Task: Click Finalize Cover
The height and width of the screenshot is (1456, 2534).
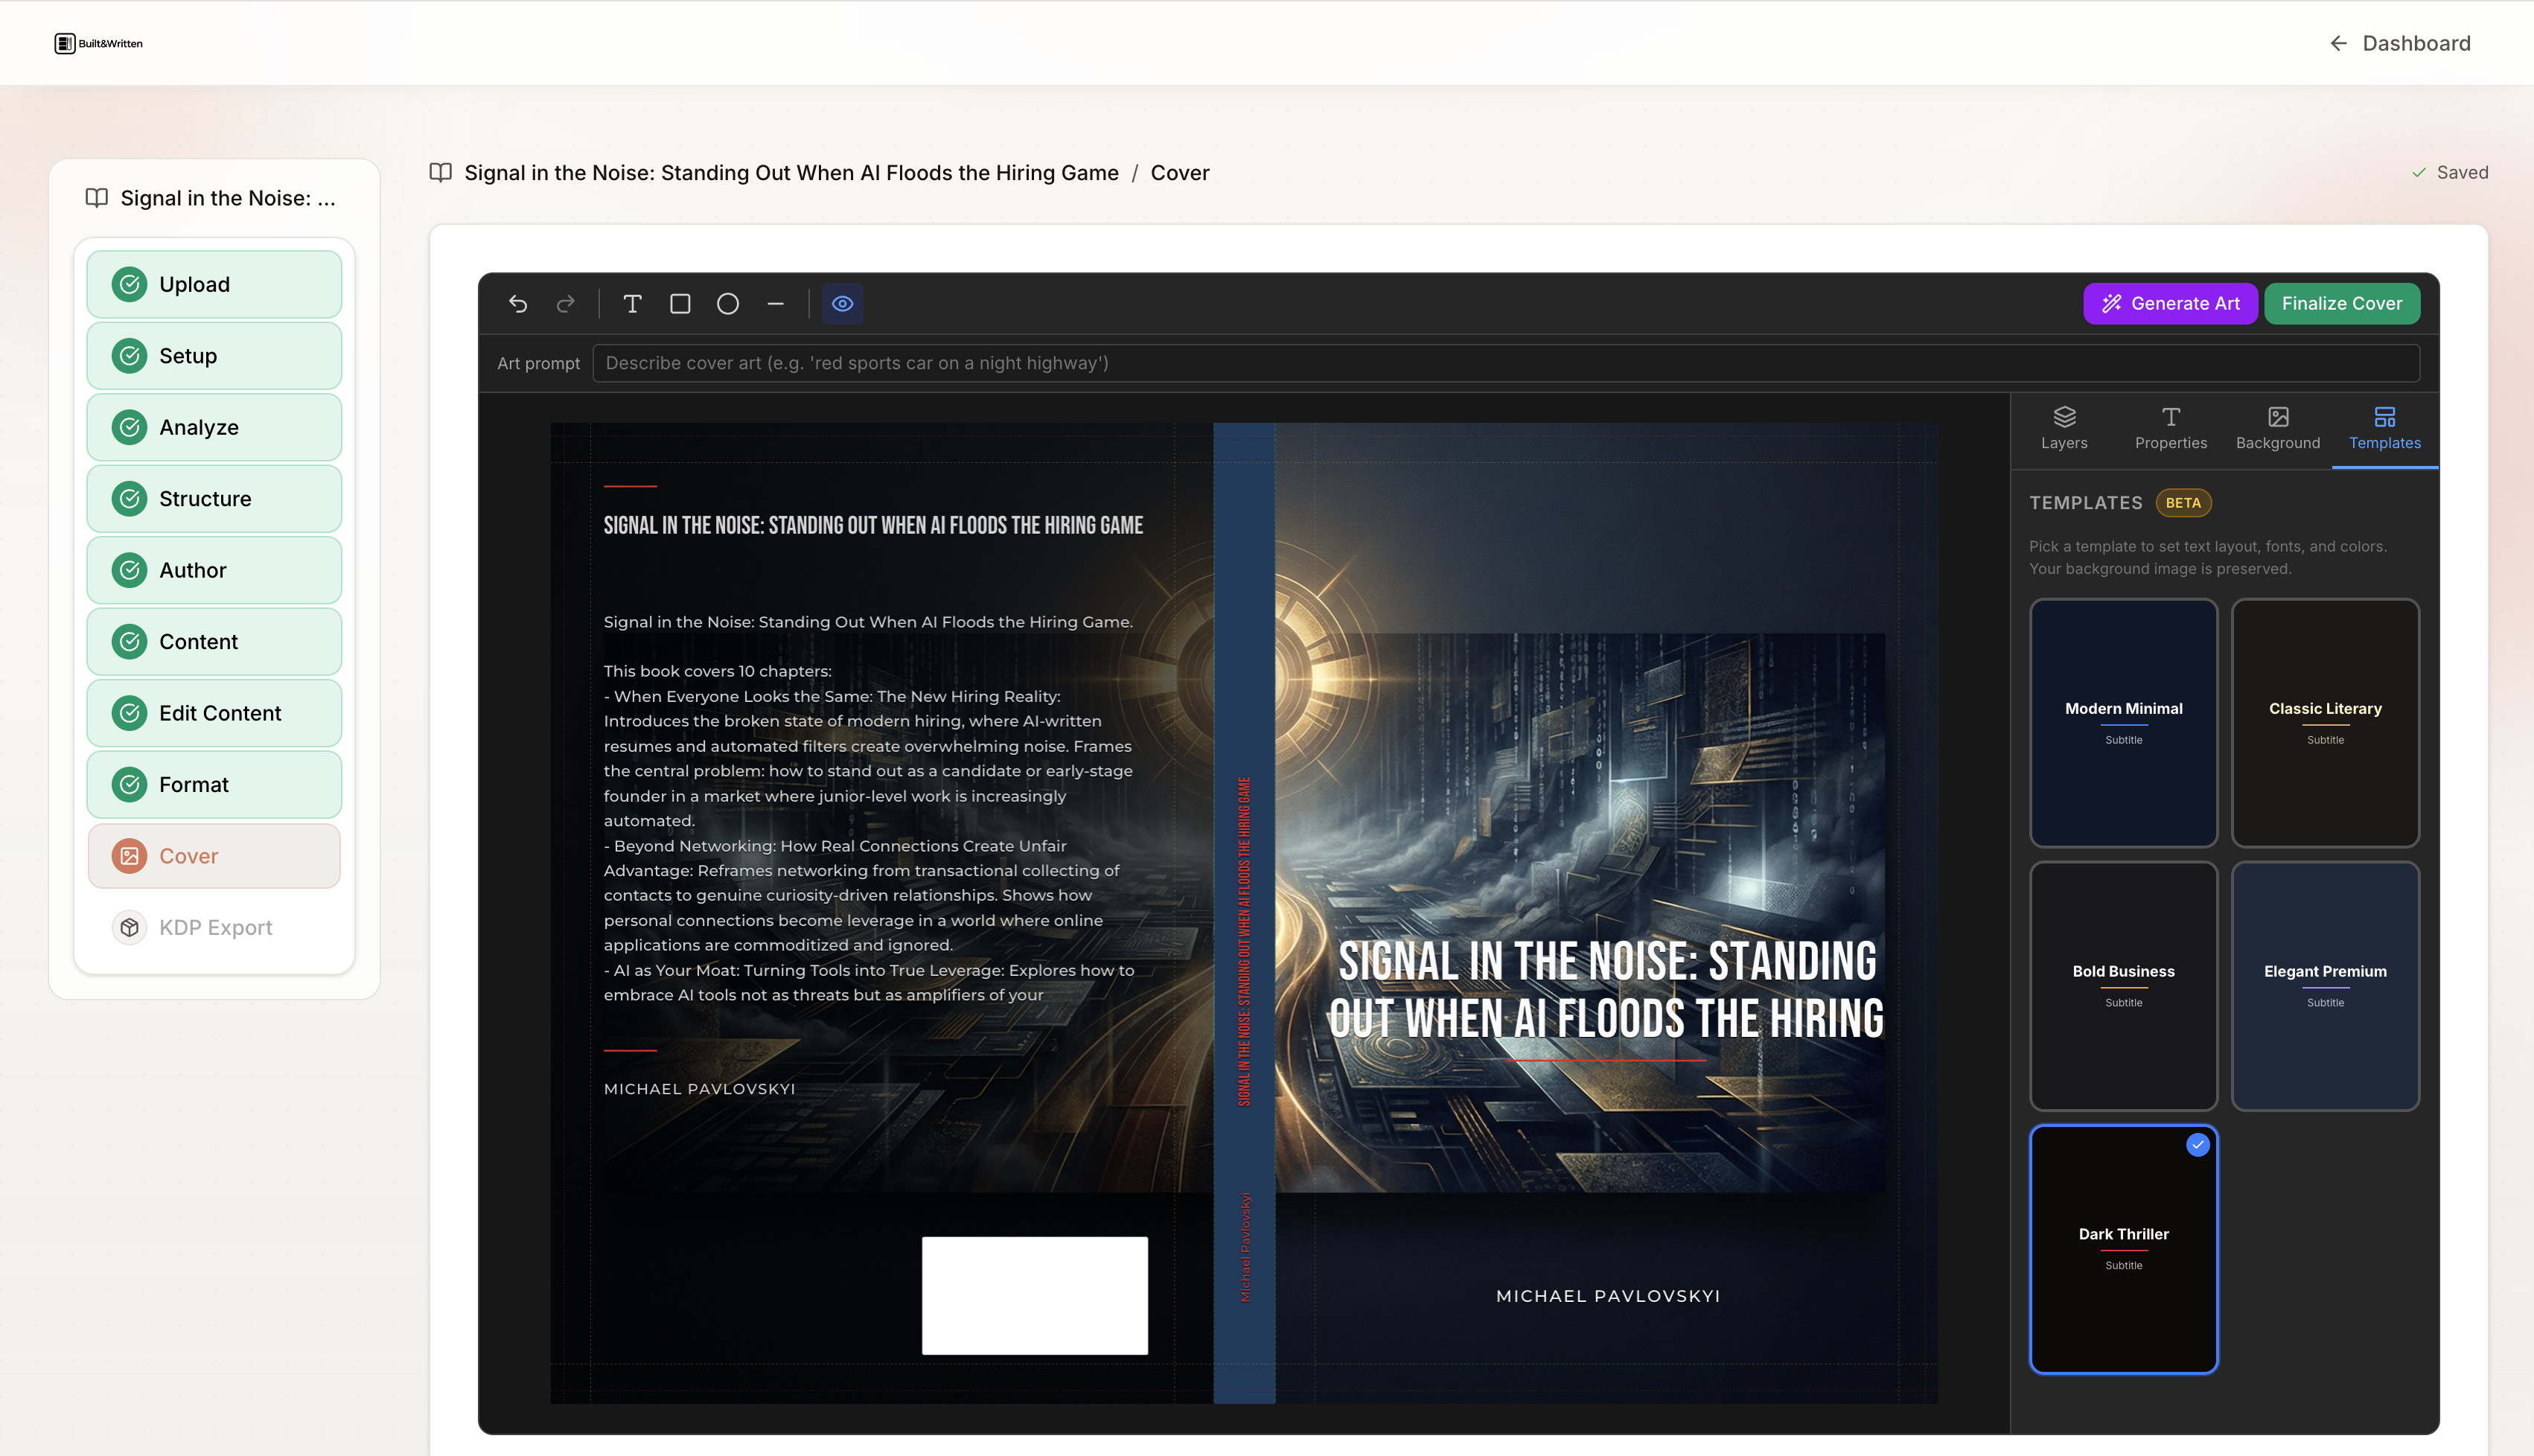Action: pyautogui.click(x=2342, y=303)
